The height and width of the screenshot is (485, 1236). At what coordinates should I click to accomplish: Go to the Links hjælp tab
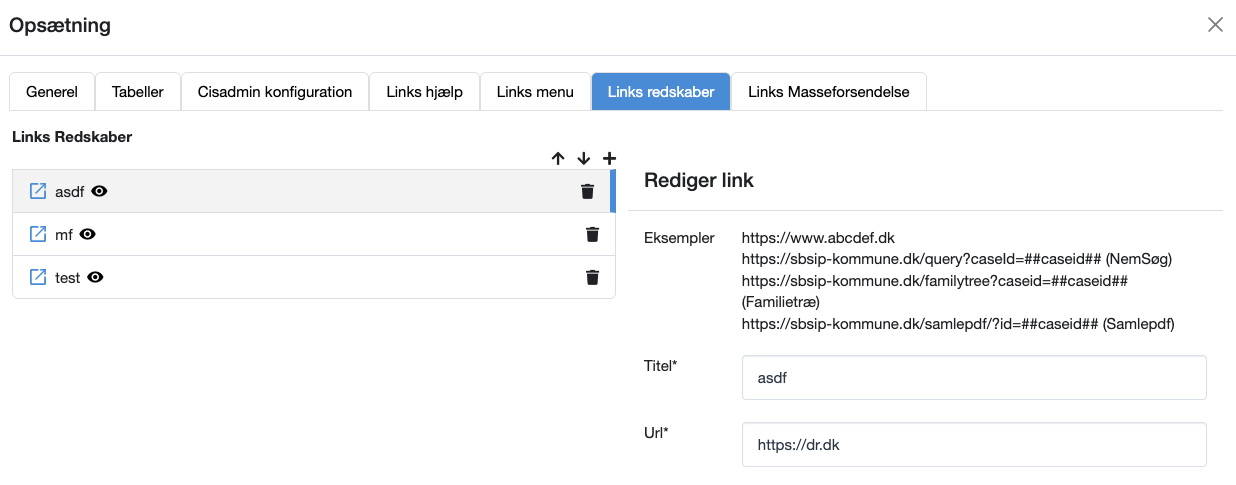pos(424,92)
